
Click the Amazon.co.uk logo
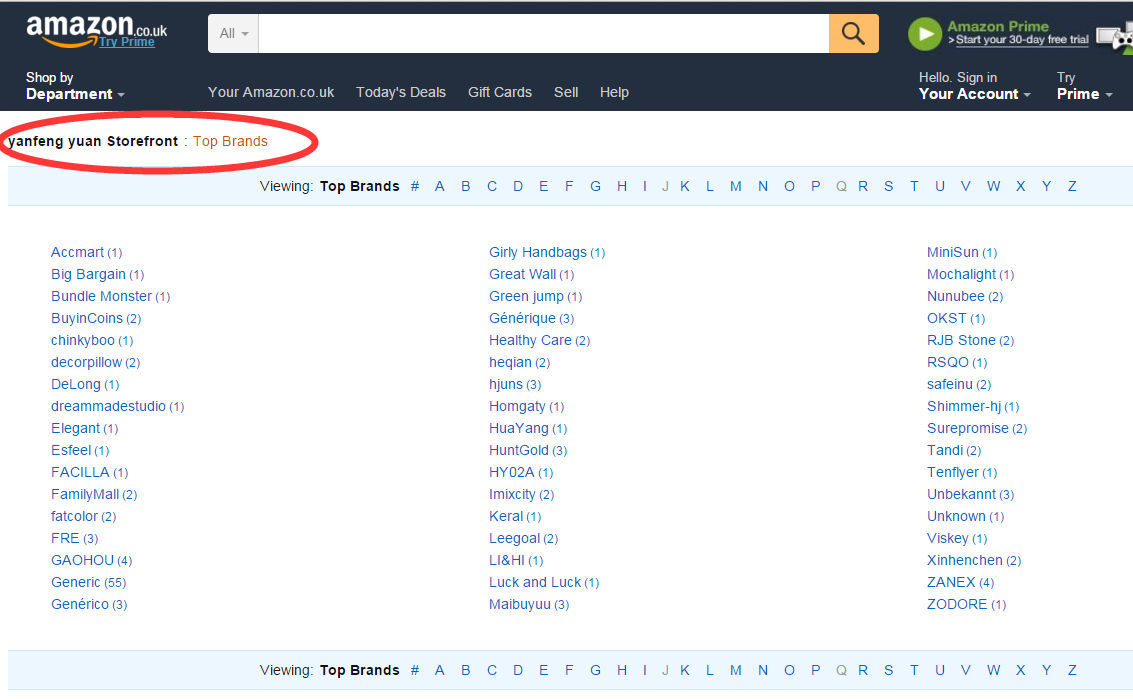click(x=96, y=30)
